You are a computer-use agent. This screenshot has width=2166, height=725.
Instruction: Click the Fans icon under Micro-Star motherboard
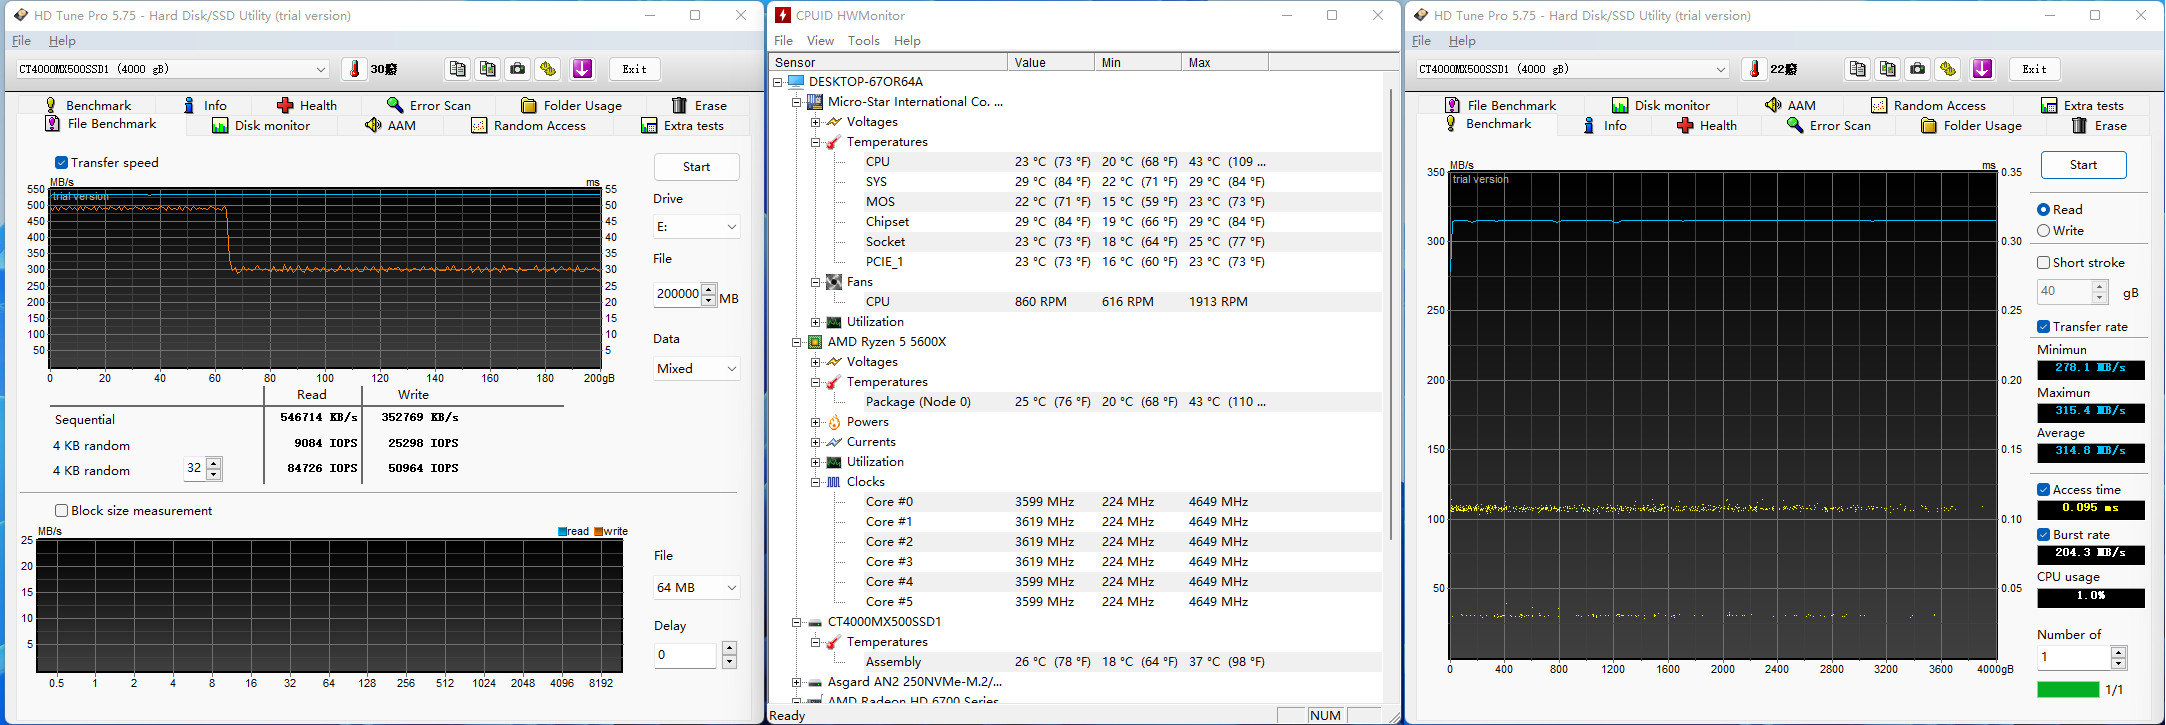point(834,282)
